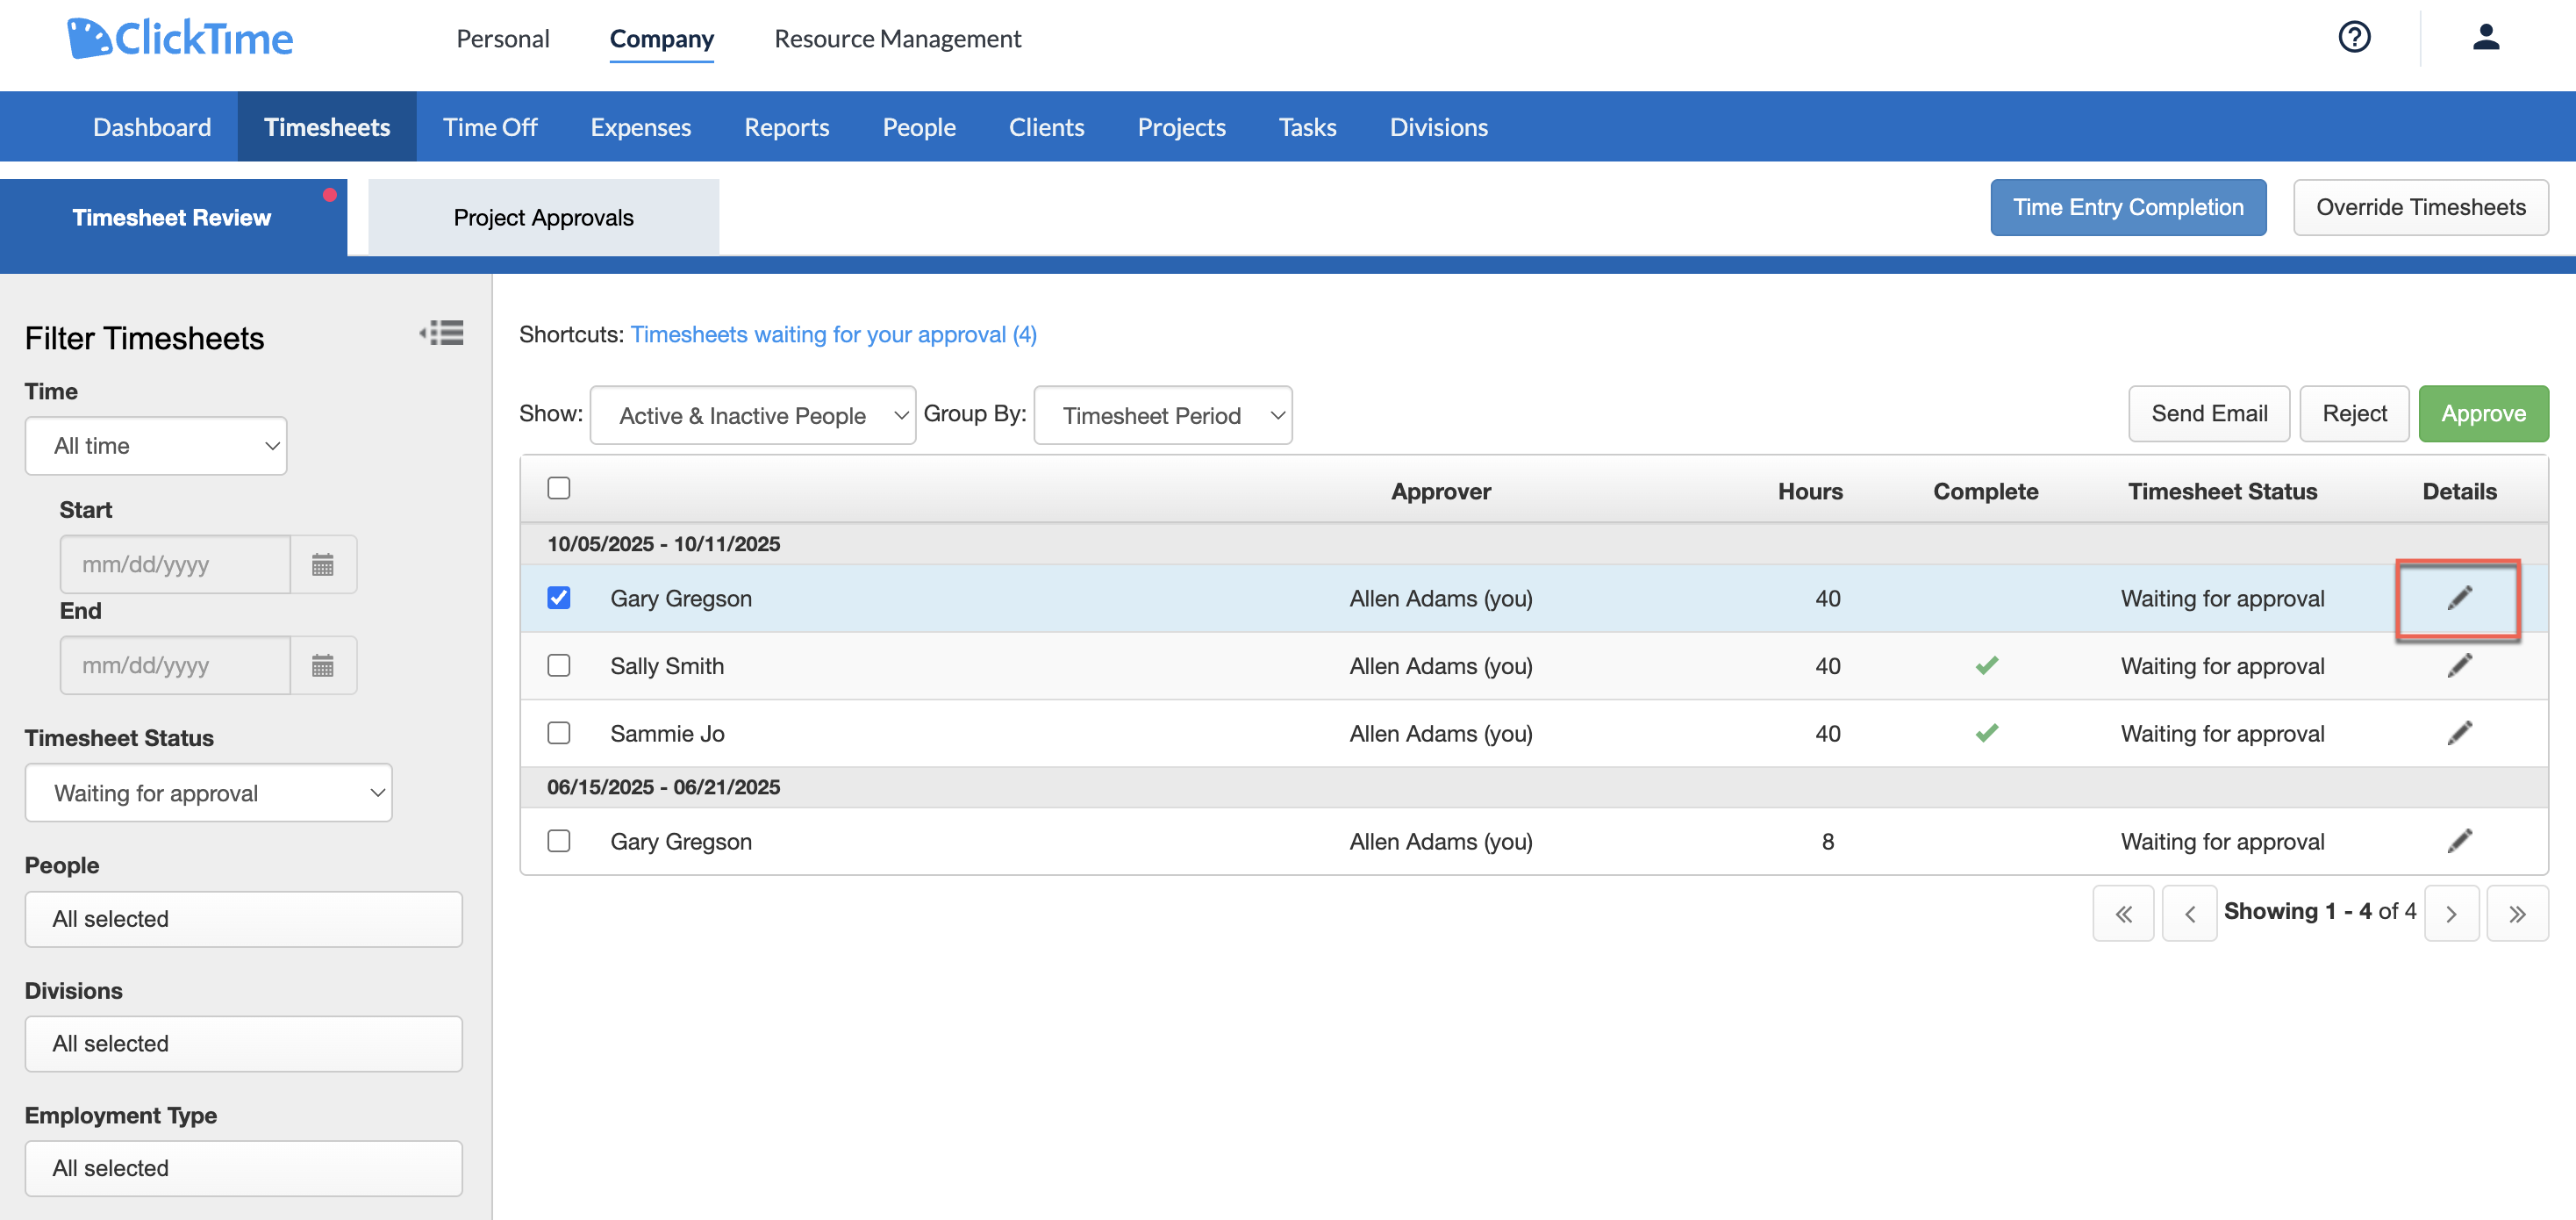Click the Sally Smith name
Viewport: 2576px width, 1220px height.
667,665
